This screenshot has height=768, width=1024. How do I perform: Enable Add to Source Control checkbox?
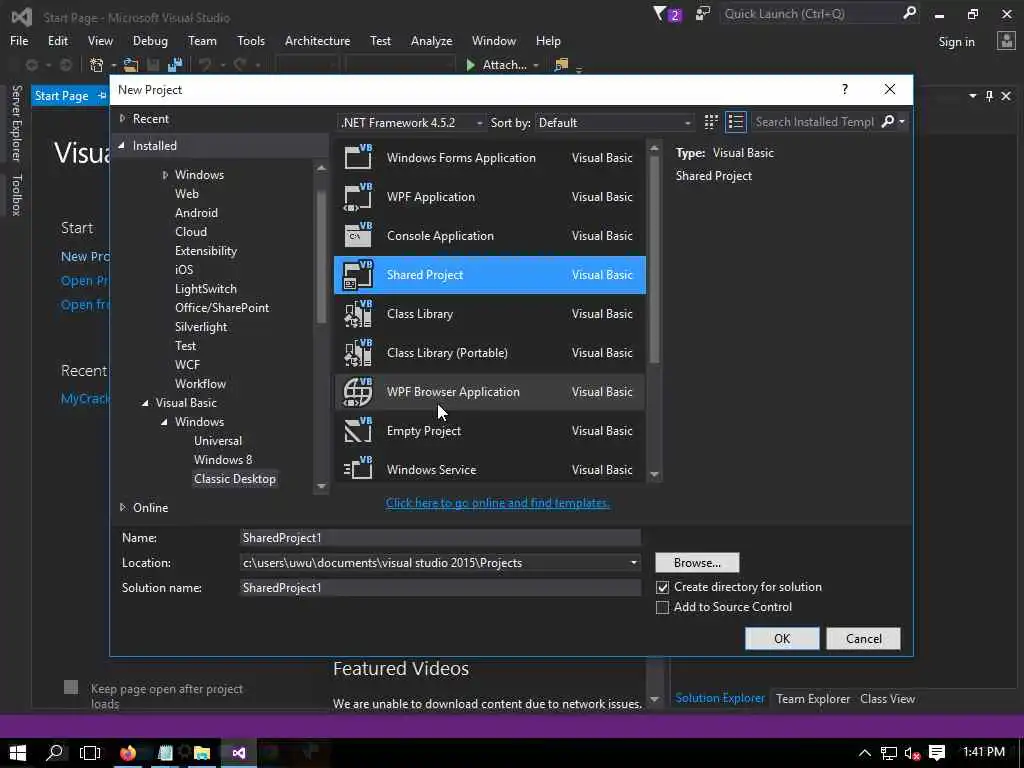click(662, 607)
